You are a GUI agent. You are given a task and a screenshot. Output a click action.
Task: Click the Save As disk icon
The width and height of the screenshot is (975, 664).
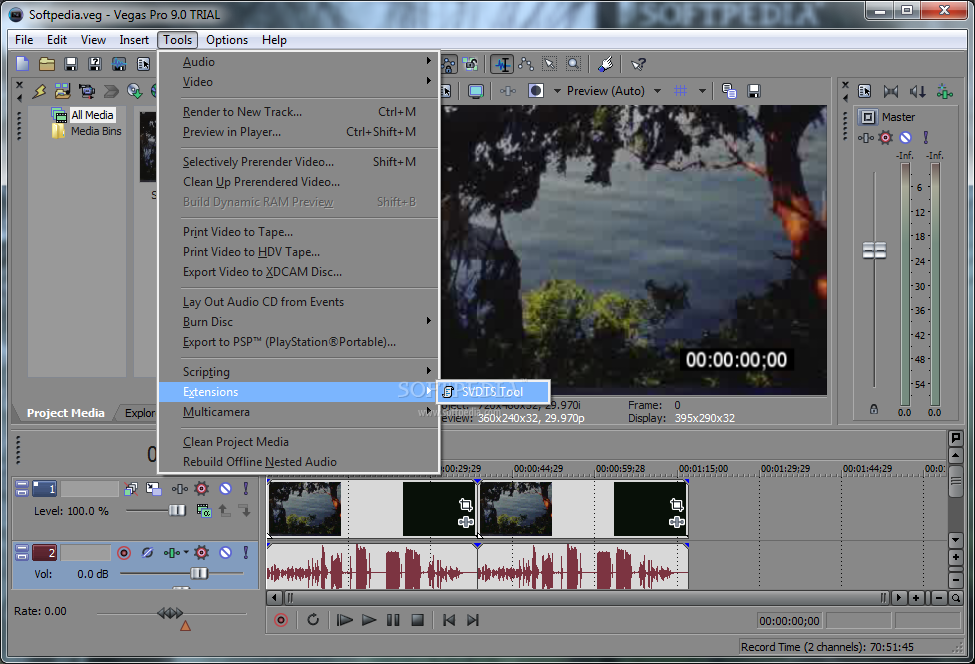pos(95,64)
